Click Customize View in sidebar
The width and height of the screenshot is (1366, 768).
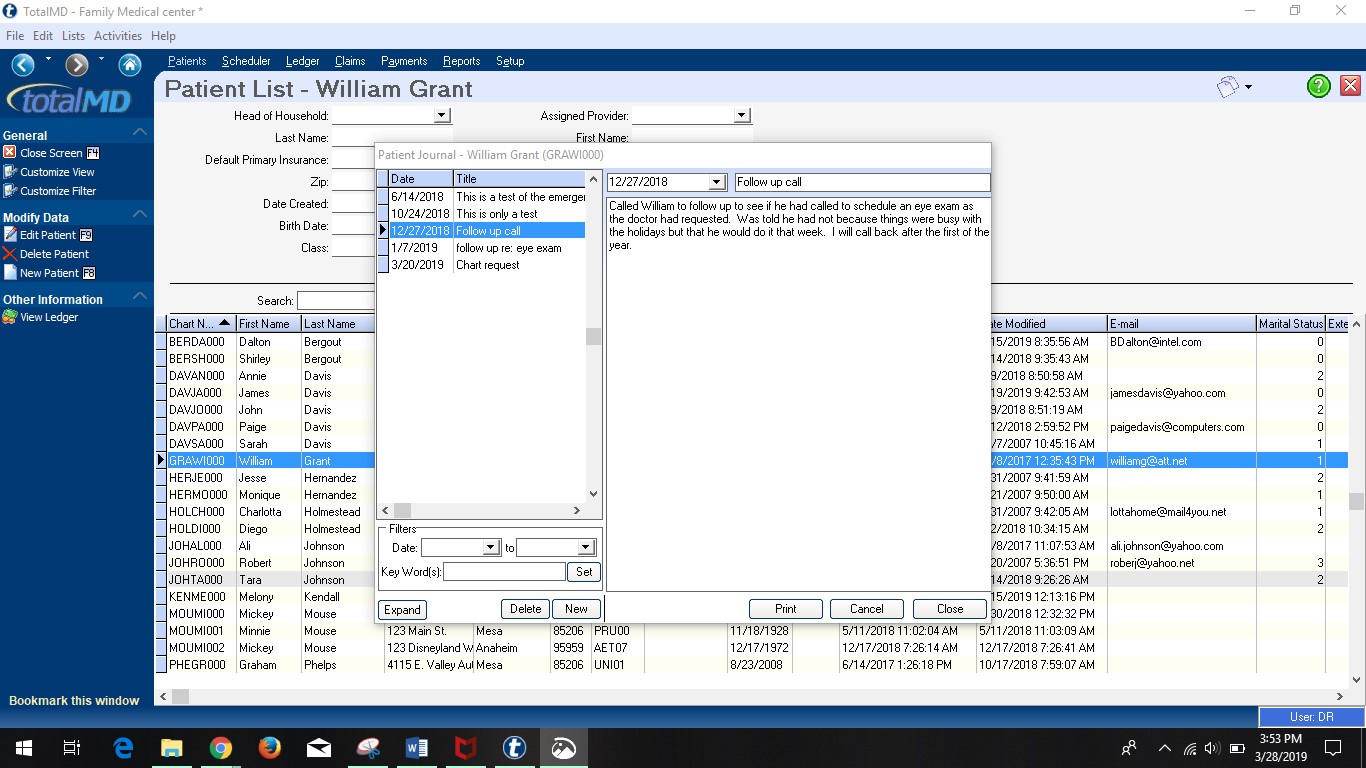(x=49, y=172)
